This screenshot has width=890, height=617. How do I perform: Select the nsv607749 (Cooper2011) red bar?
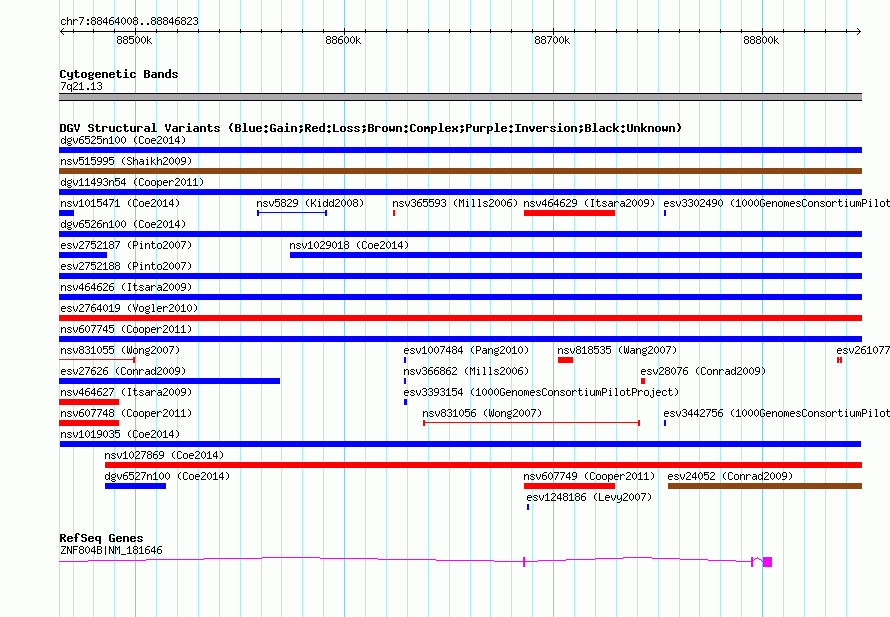coord(569,486)
